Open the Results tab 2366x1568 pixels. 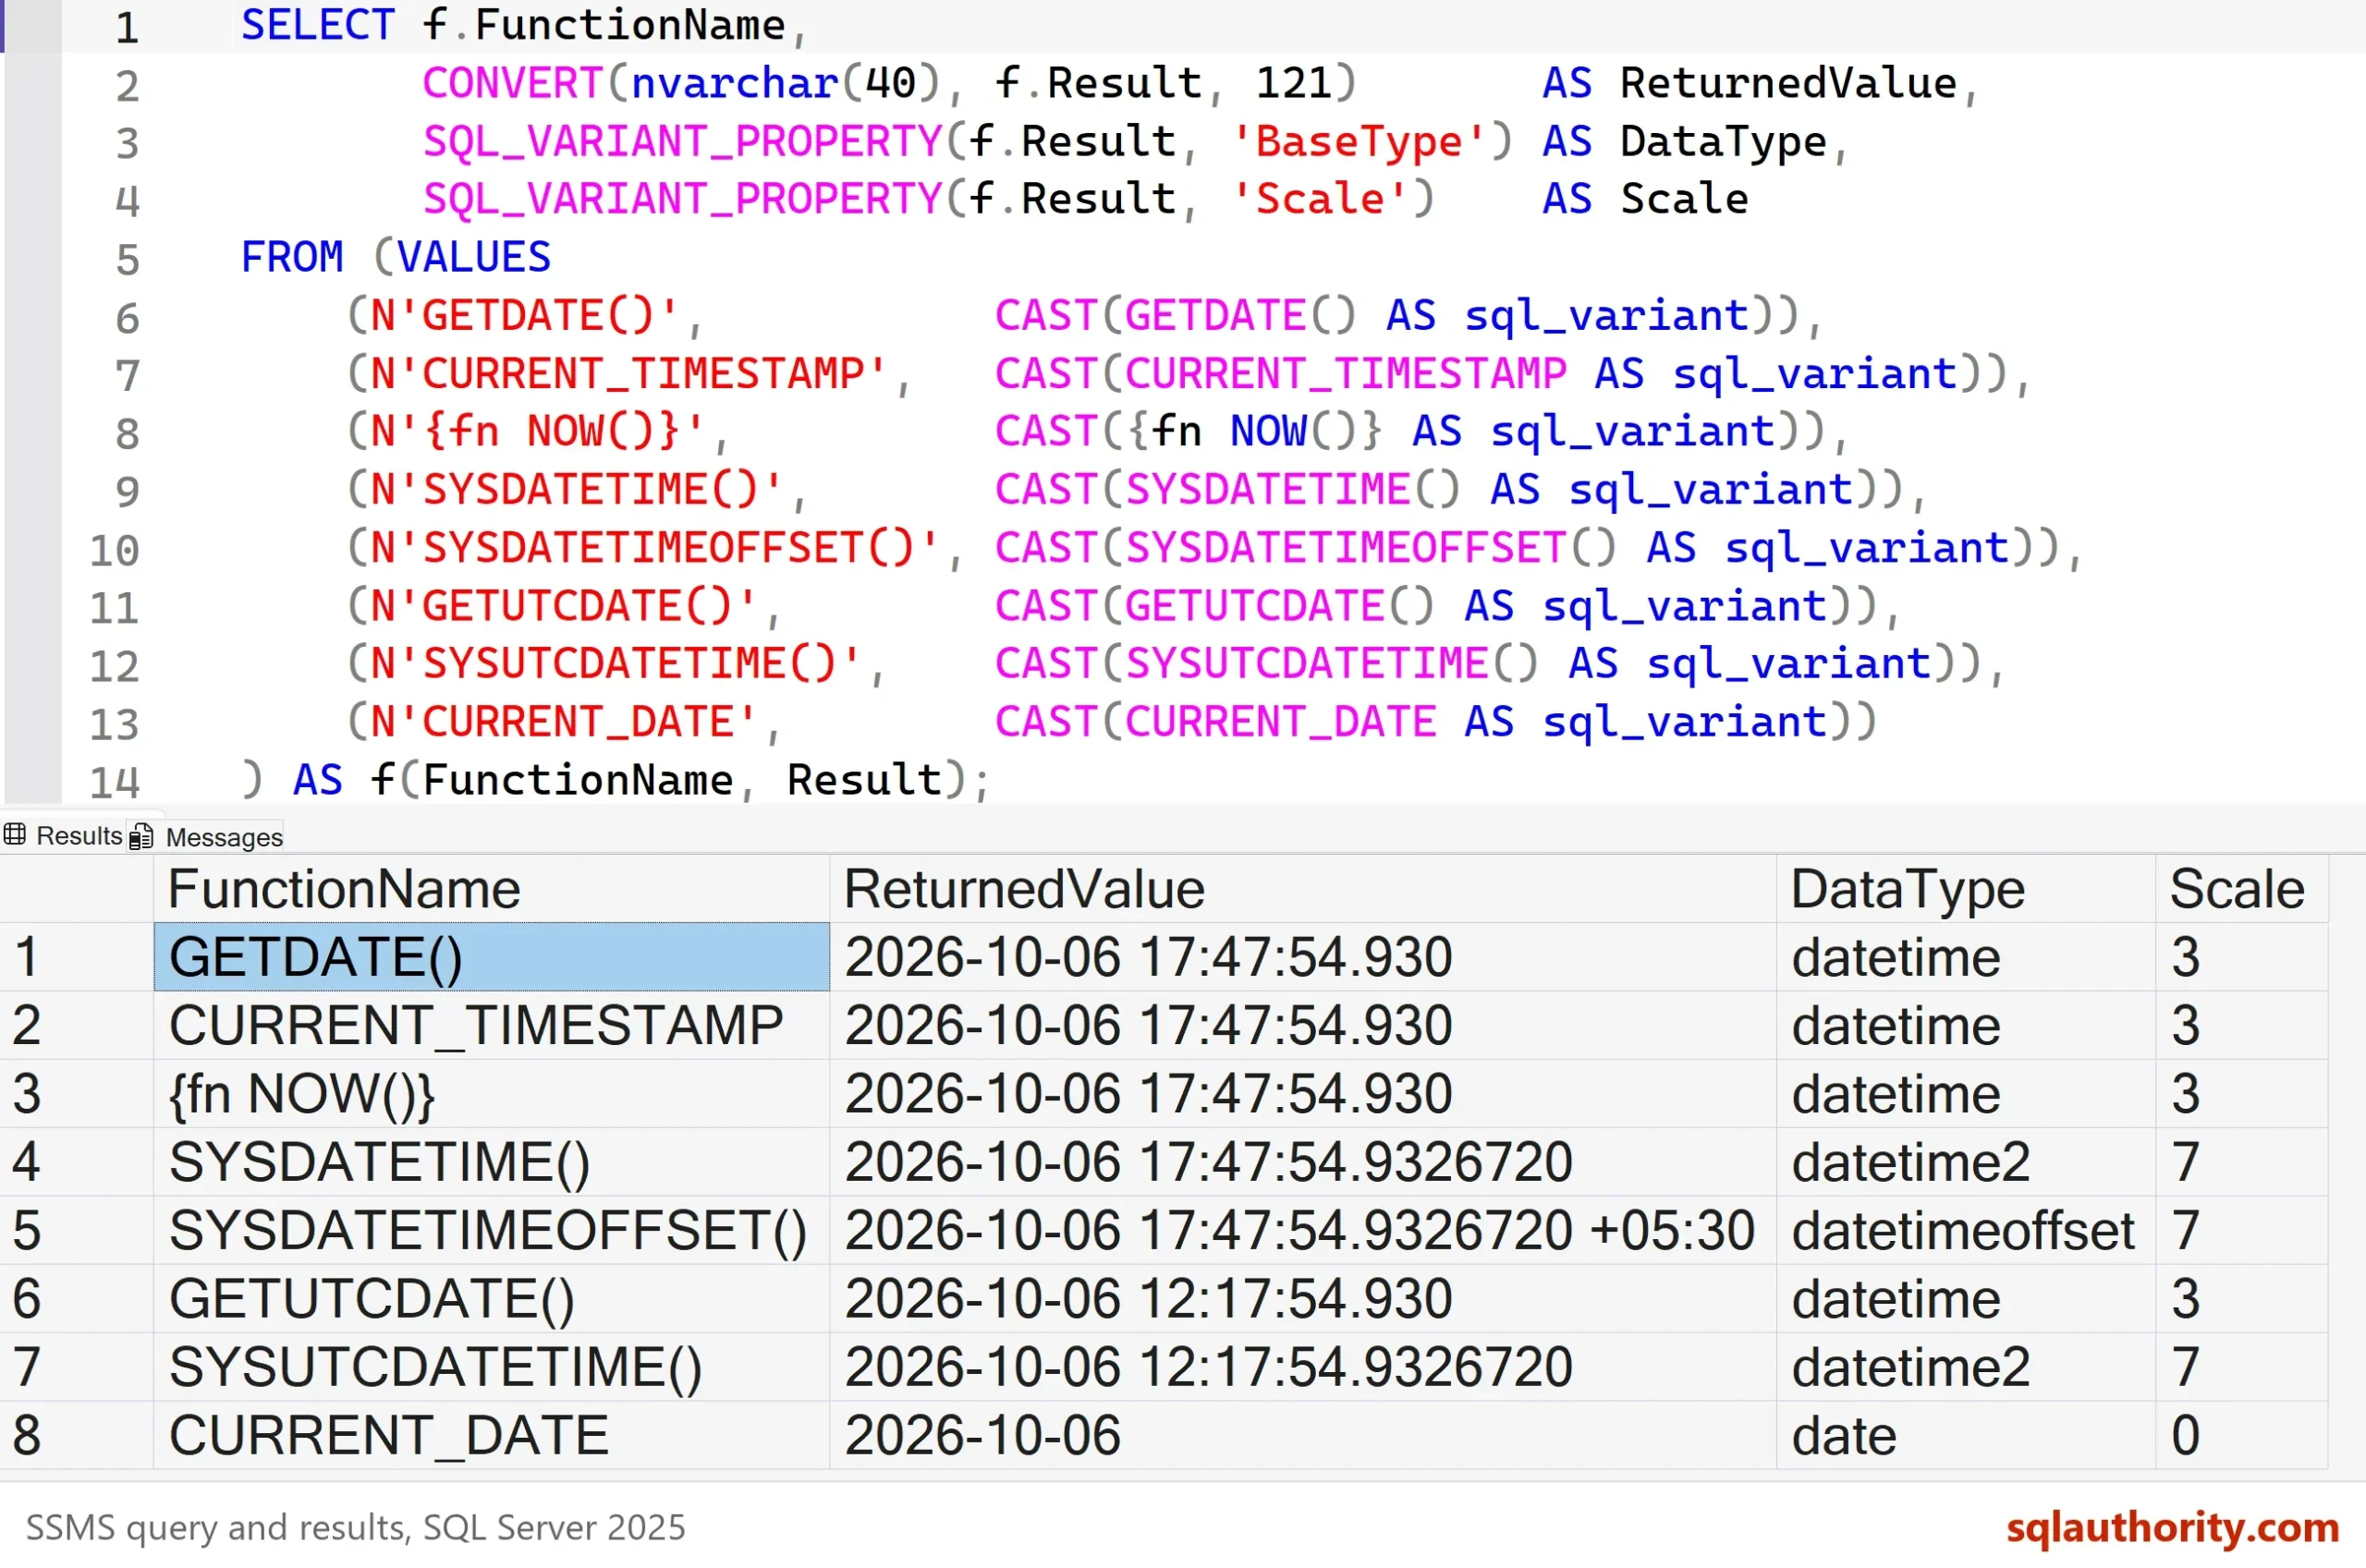[63, 835]
